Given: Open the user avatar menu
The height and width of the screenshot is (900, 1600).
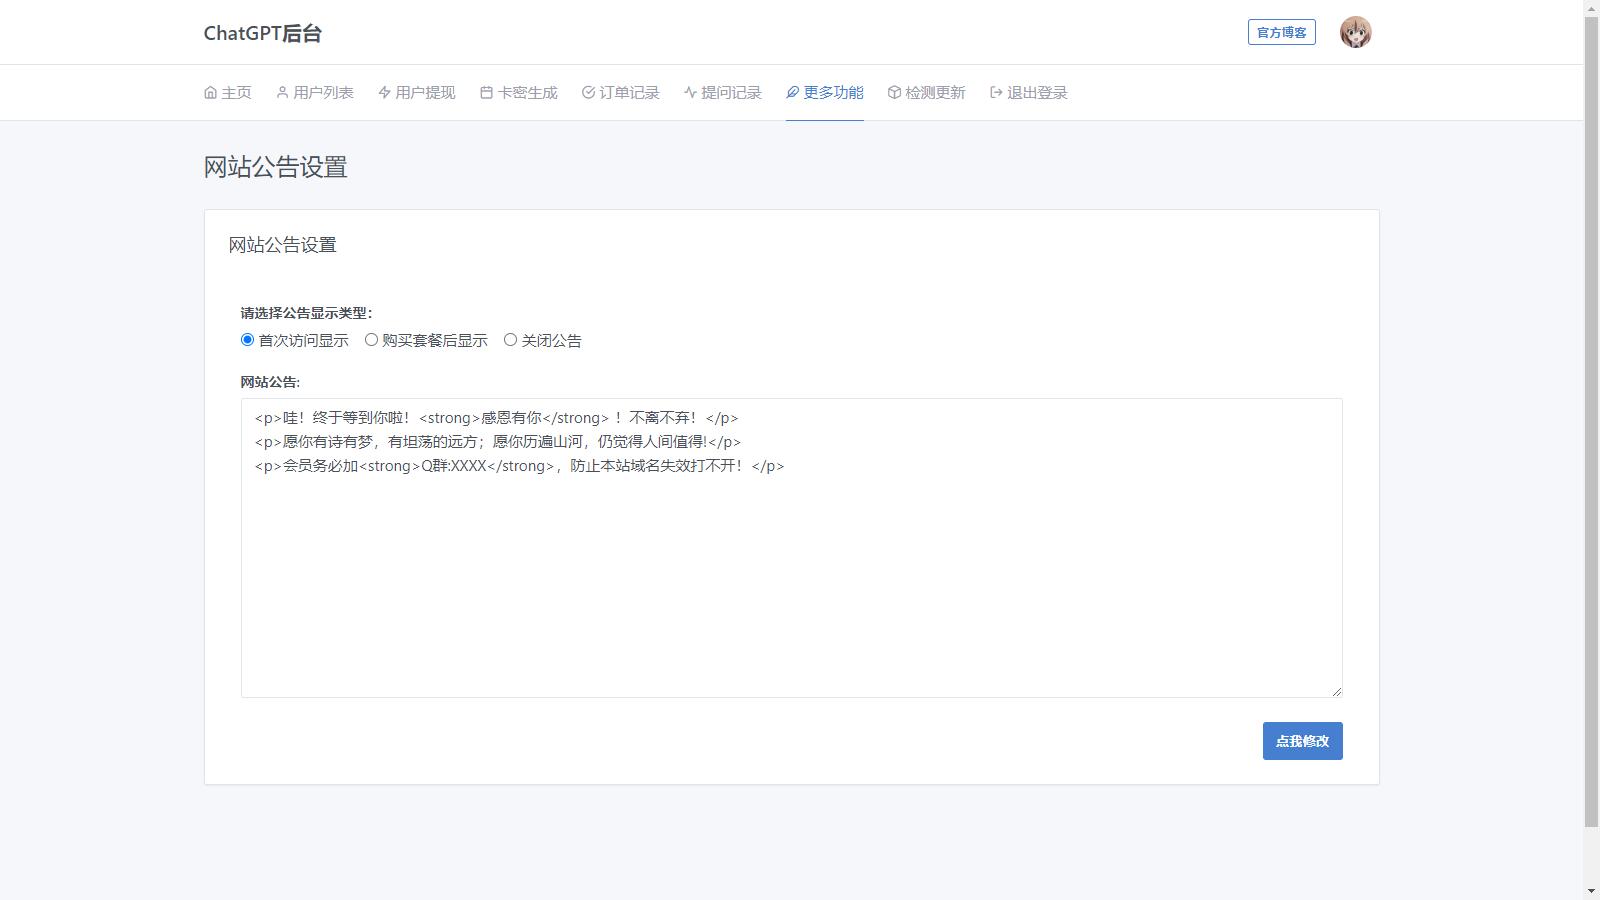Looking at the screenshot, I should 1355,33.
